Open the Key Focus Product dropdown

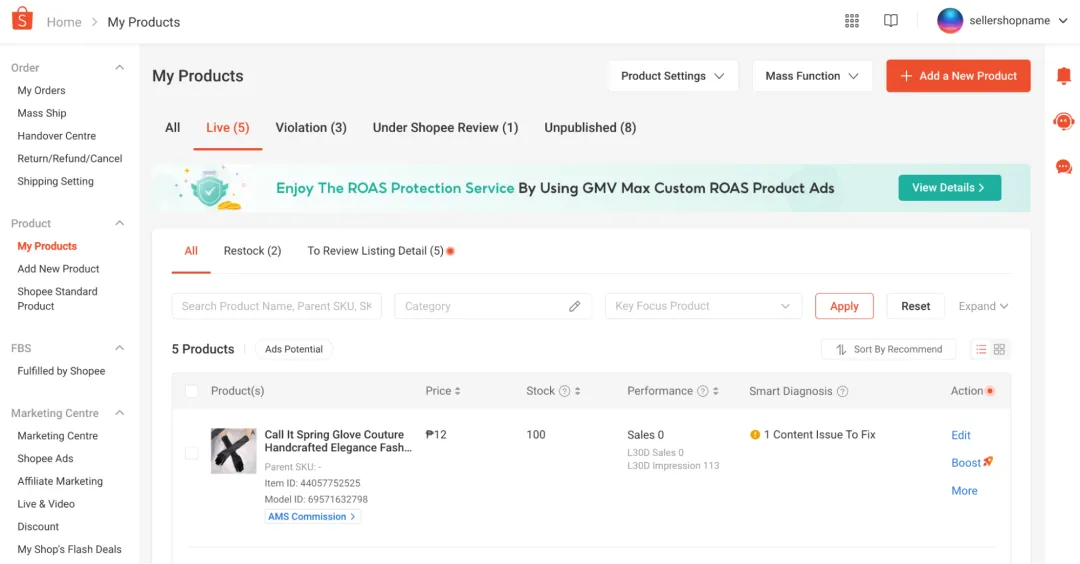click(702, 306)
